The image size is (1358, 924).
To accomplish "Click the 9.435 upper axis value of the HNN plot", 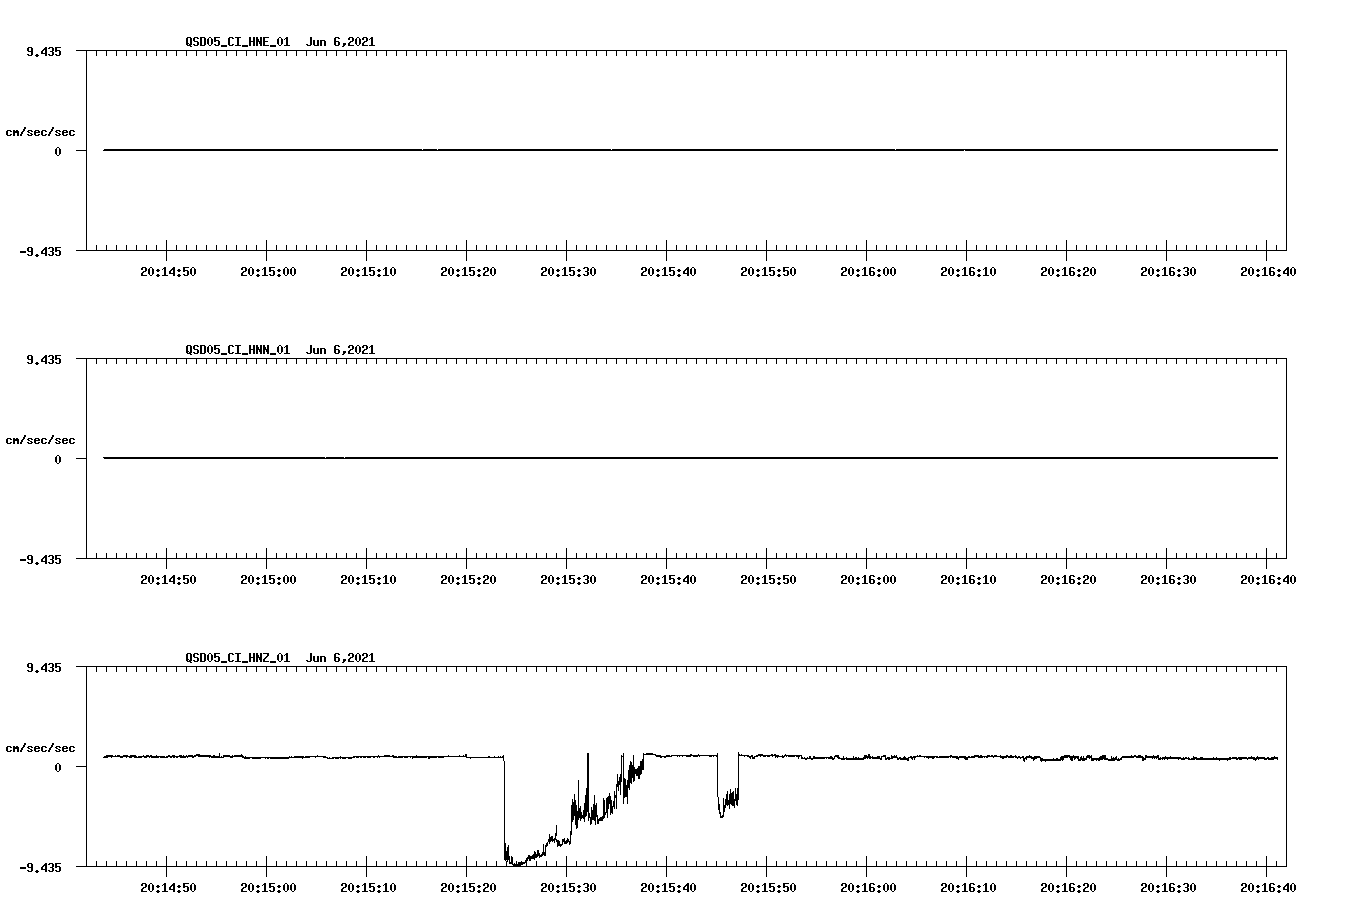I will pos(44,360).
